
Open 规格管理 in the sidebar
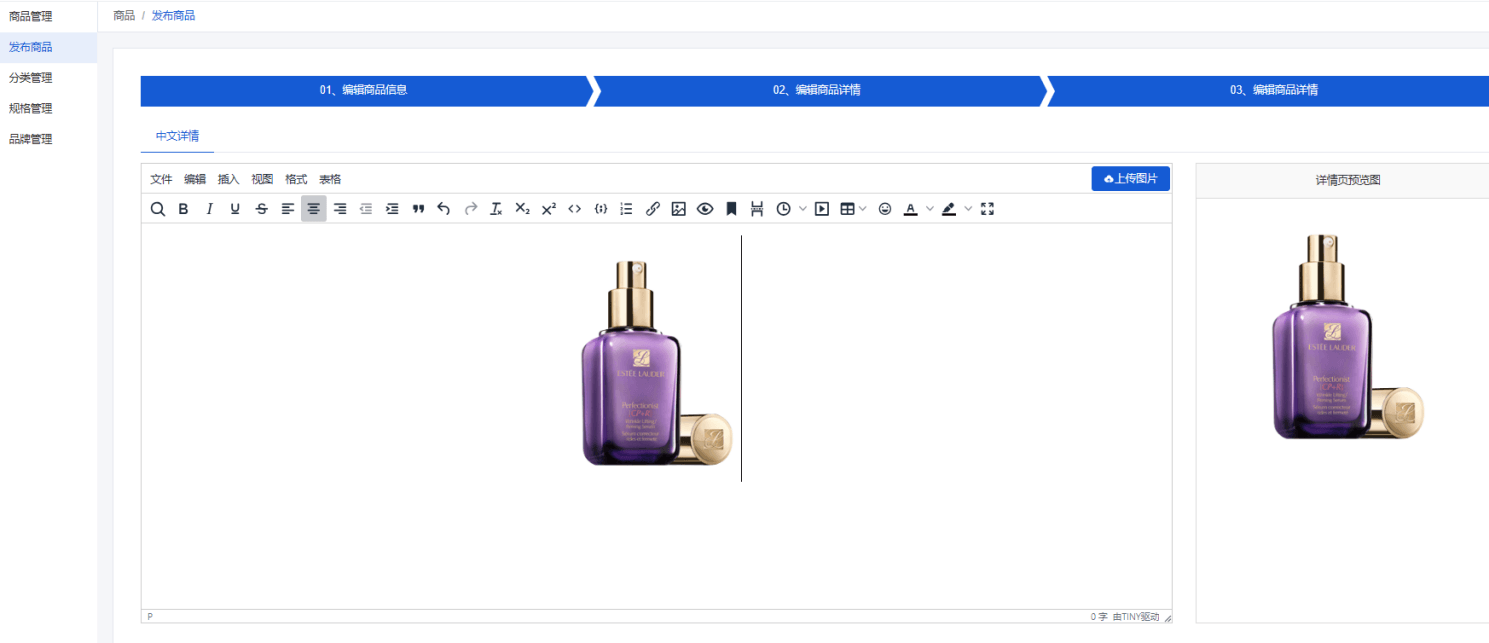coord(48,109)
